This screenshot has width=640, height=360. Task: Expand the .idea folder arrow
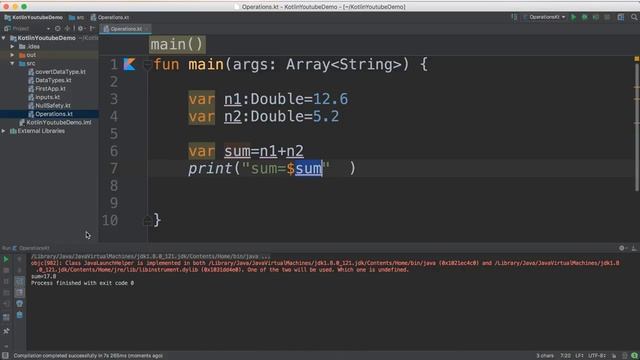[12, 47]
